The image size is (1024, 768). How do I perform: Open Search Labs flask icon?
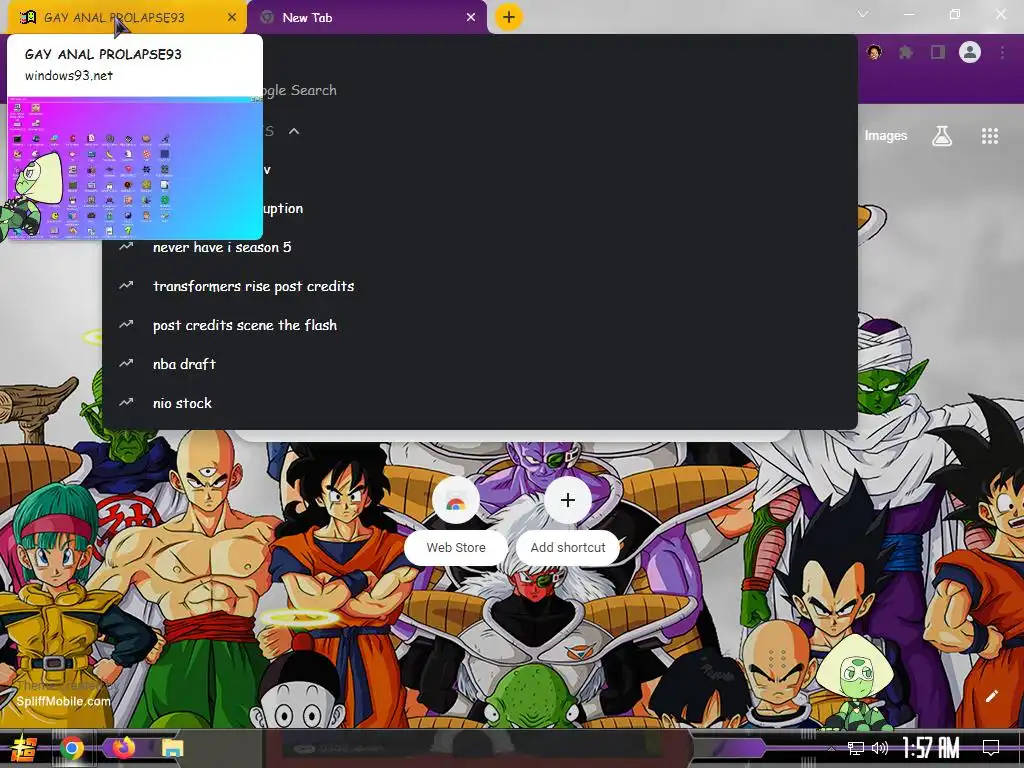point(942,136)
